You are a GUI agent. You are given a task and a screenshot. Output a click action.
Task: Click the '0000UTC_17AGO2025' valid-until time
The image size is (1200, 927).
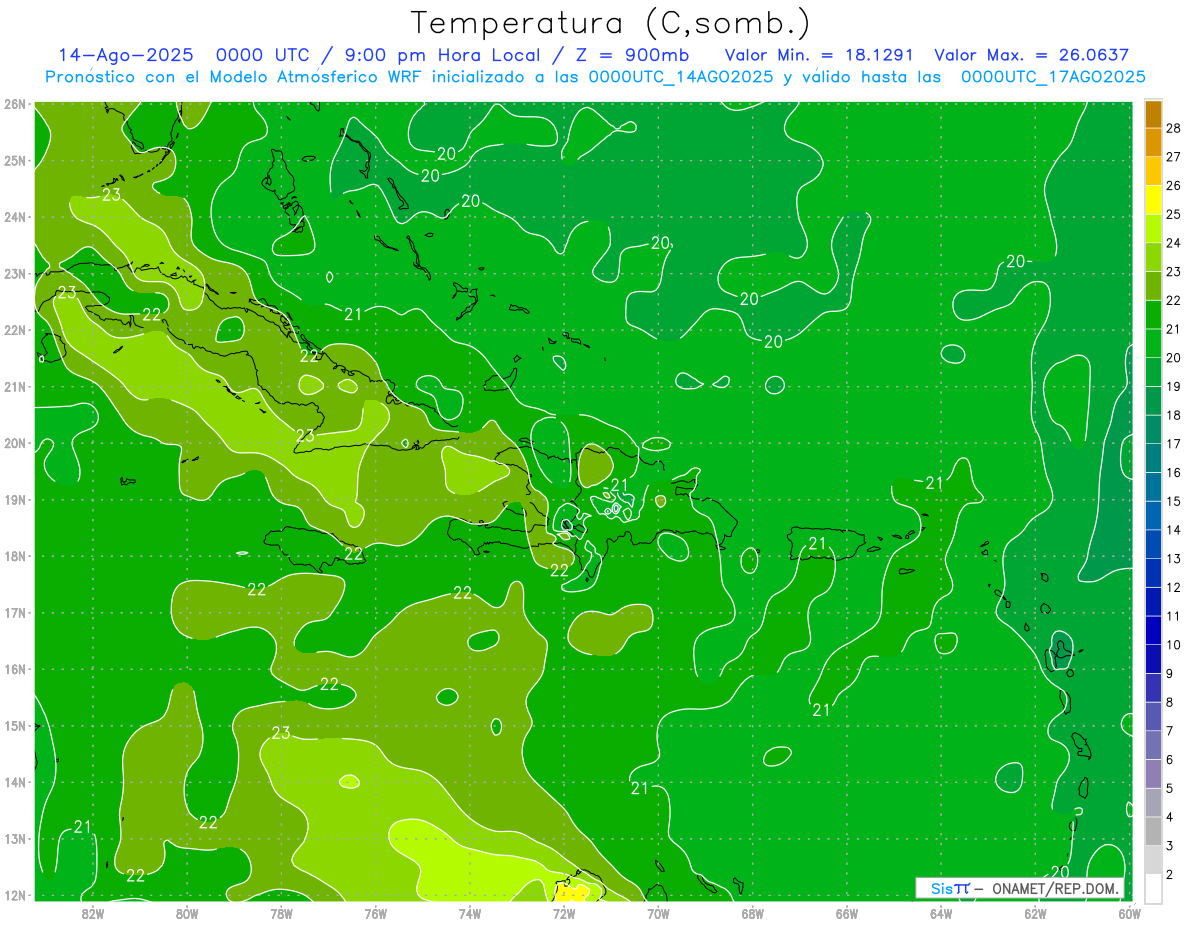coord(1053,77)
